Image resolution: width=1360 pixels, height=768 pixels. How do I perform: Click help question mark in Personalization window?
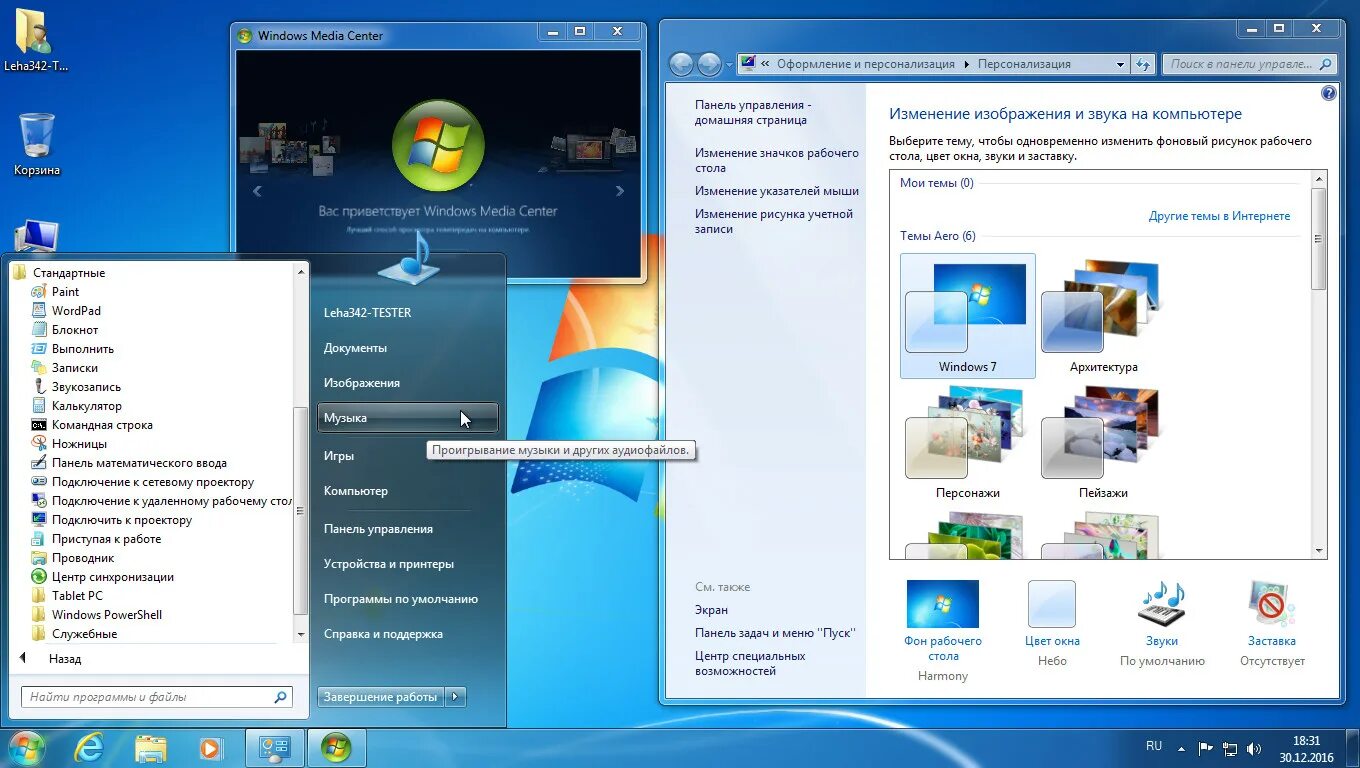(1329, 93)
